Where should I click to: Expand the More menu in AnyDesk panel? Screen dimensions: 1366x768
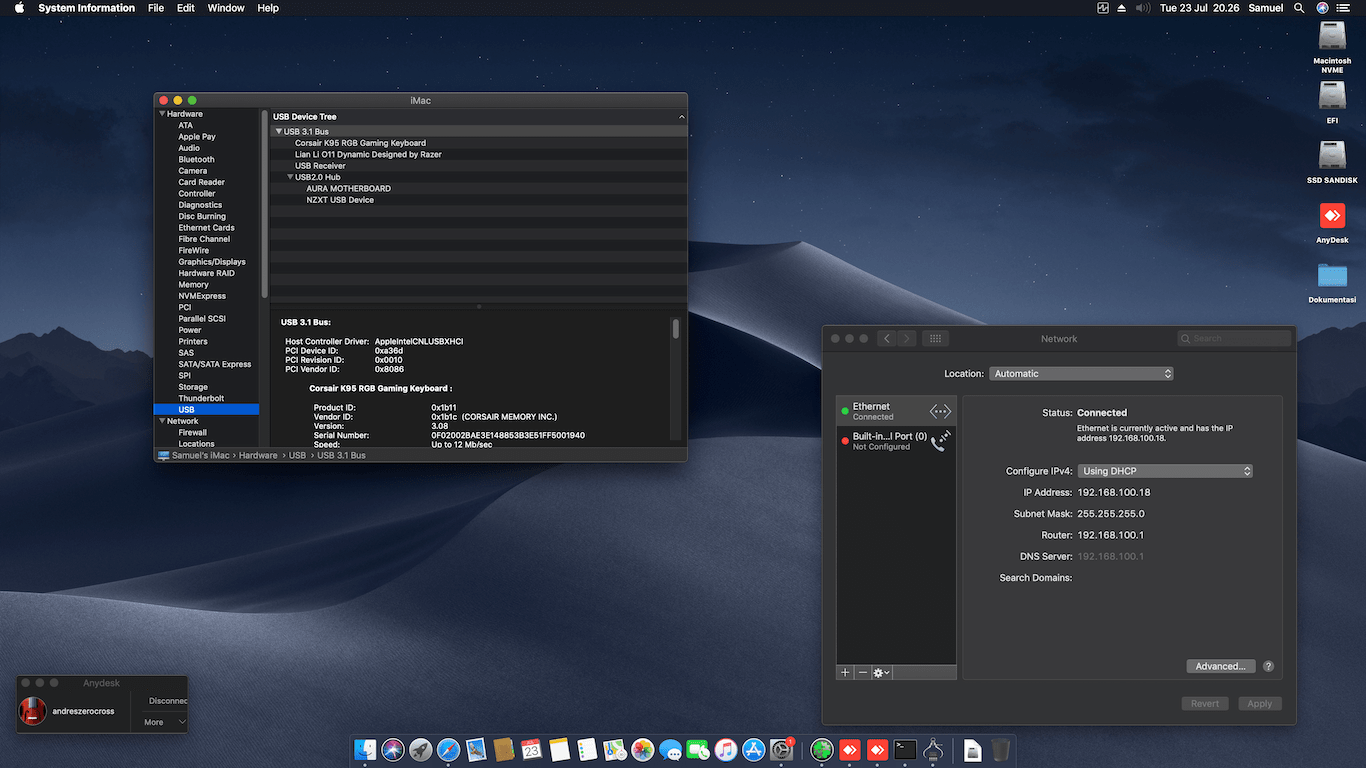165,722
